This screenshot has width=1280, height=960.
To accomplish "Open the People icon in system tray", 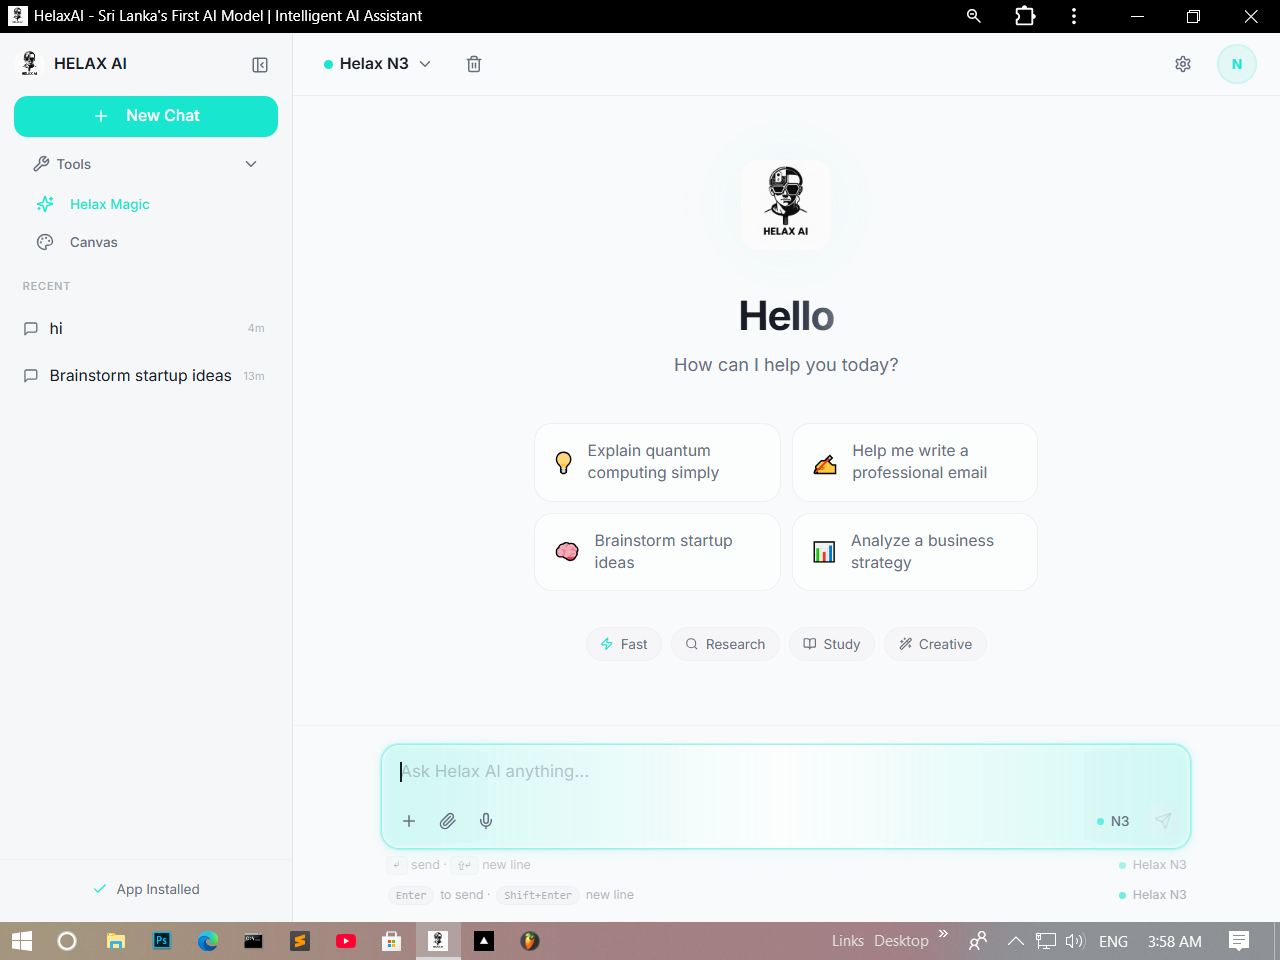I will point(978,941).
